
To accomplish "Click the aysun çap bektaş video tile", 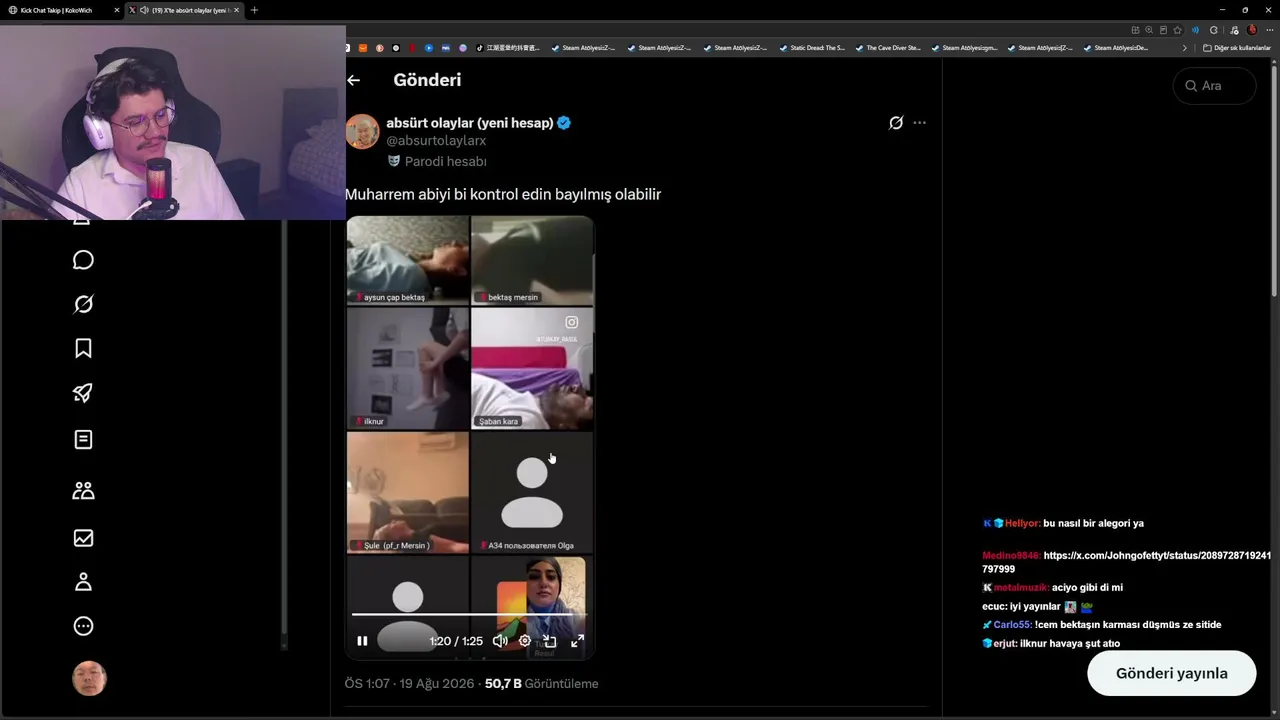I will (408, 260).
